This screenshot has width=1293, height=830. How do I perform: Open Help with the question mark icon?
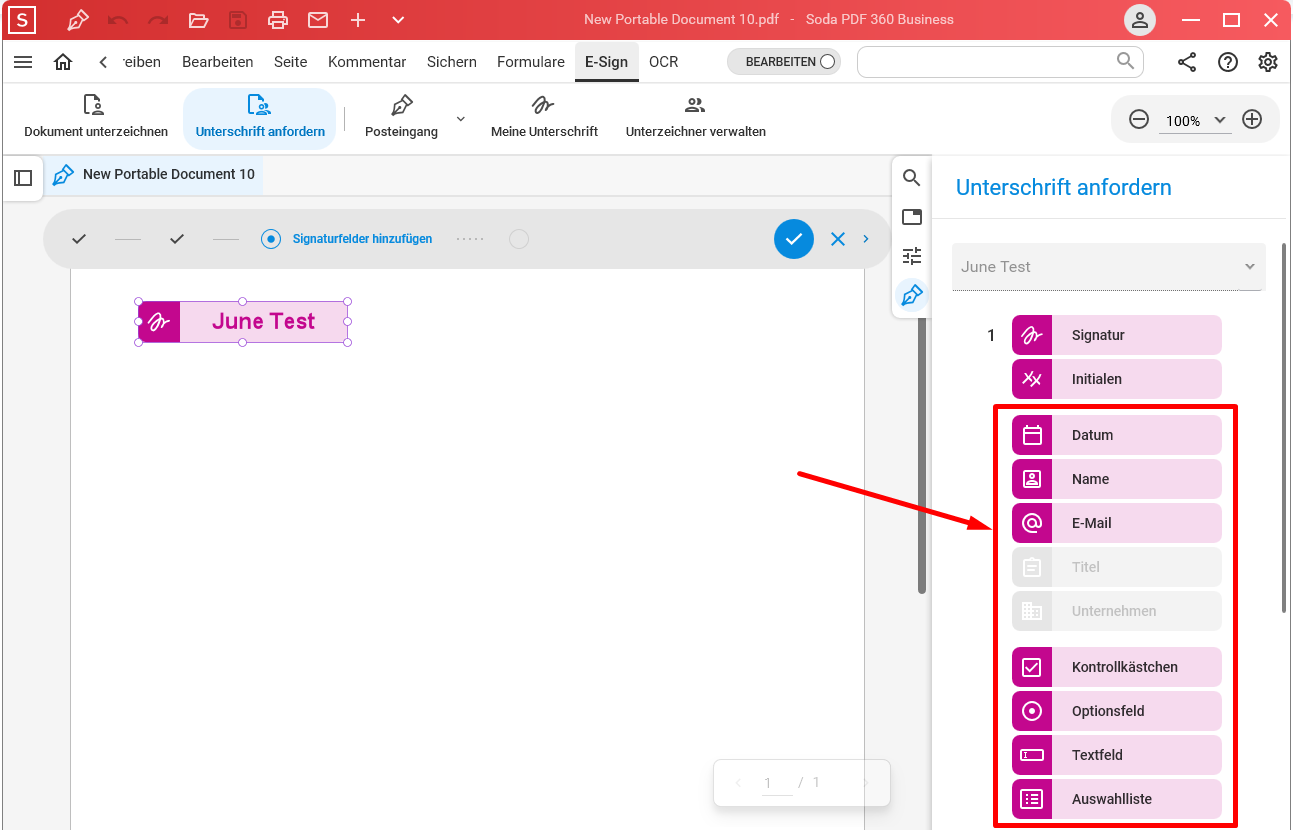coord(1228,62)
